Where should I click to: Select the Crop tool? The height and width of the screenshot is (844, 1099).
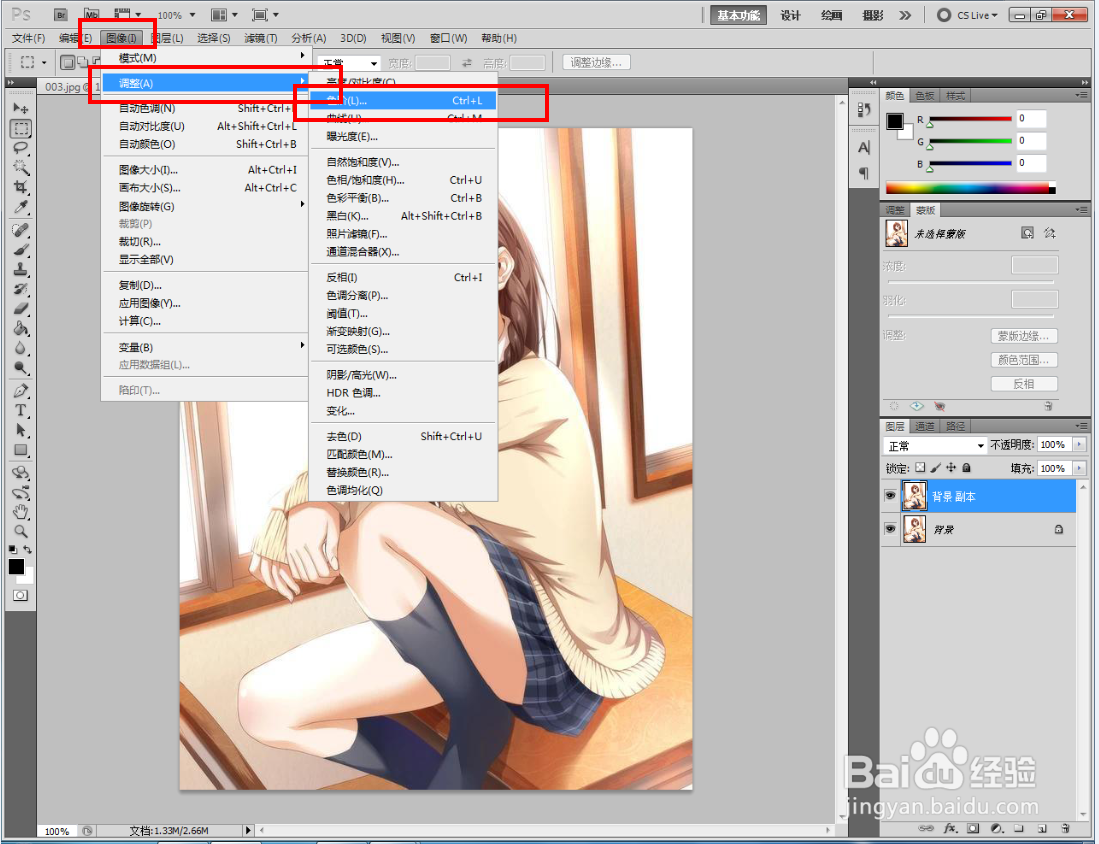[21, 187]
